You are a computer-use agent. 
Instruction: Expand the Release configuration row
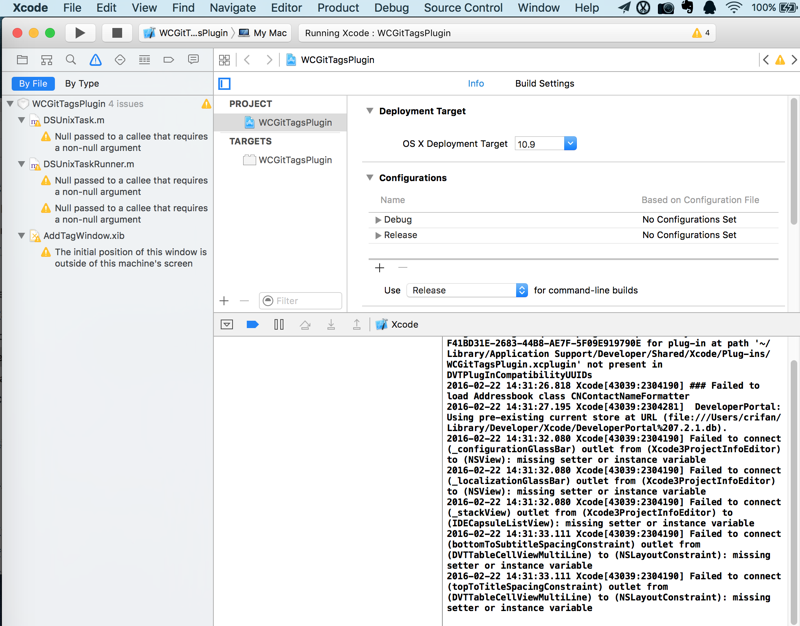pyautogui.click(x=378, y=235)
